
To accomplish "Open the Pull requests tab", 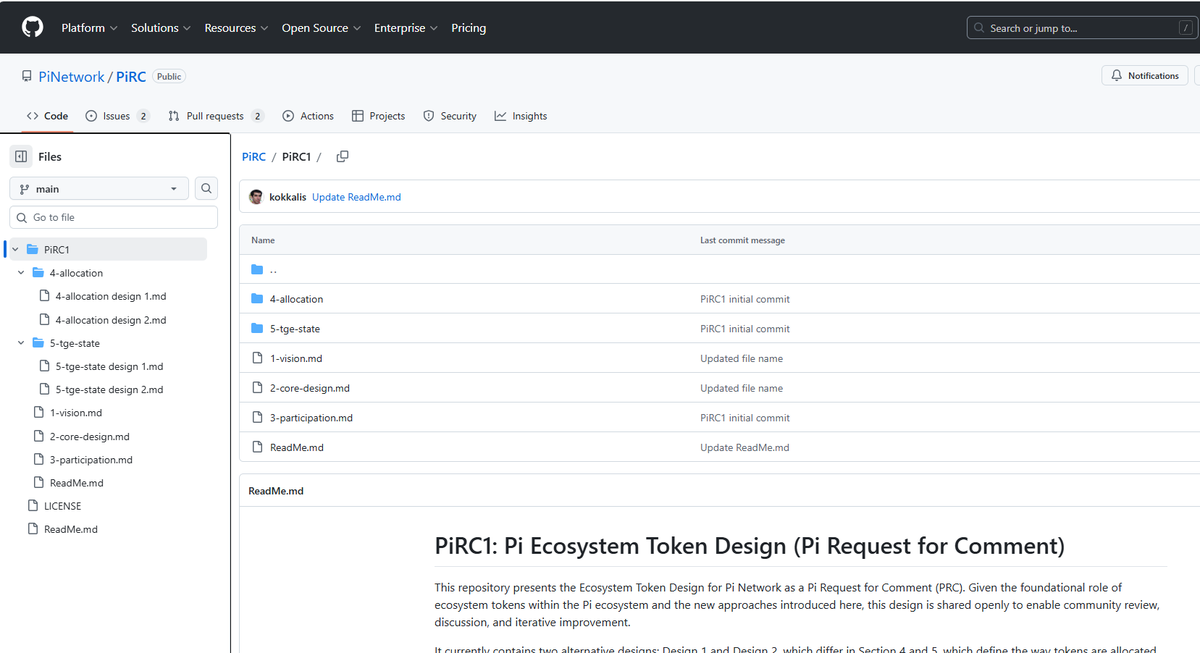I will click(216, 116).
